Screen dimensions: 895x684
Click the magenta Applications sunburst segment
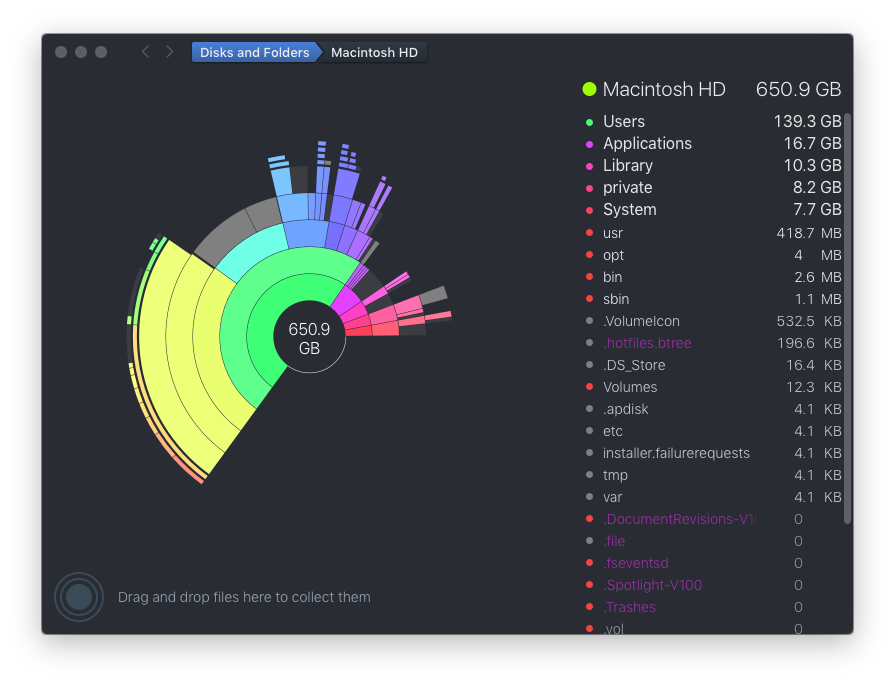pos(344,301)
